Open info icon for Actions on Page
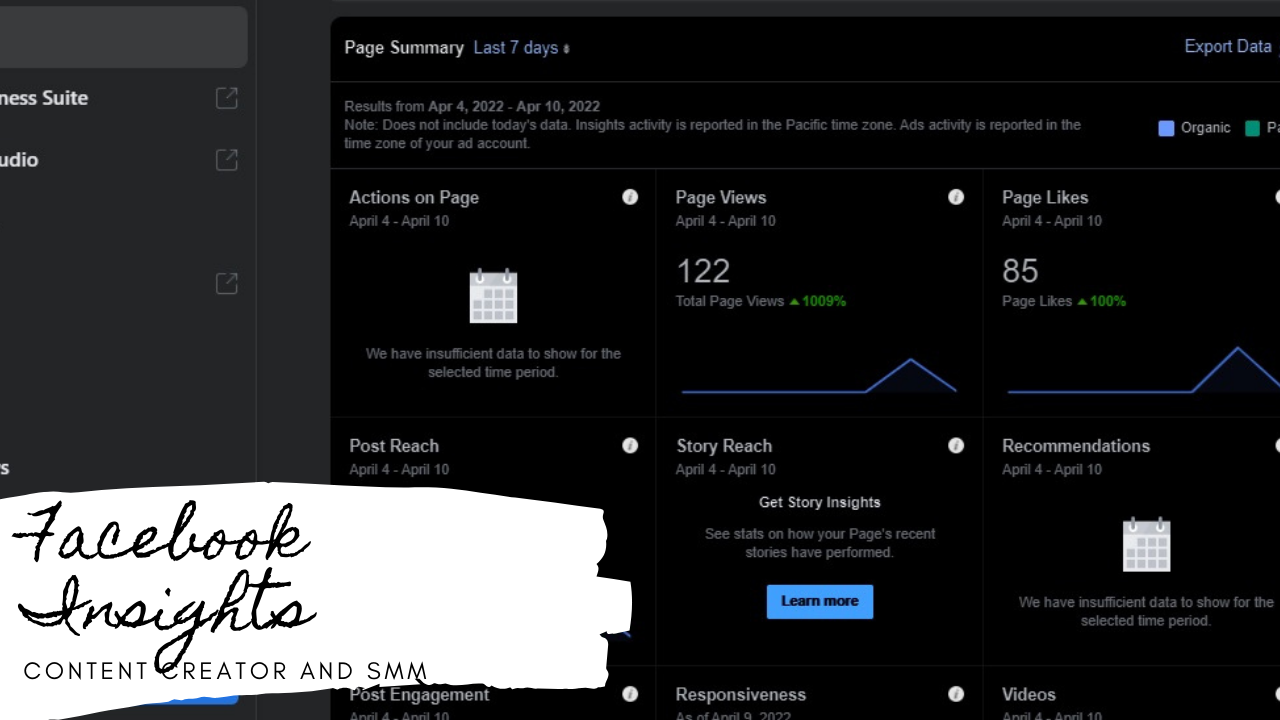The image size is (1280, 720). point(630,197)
